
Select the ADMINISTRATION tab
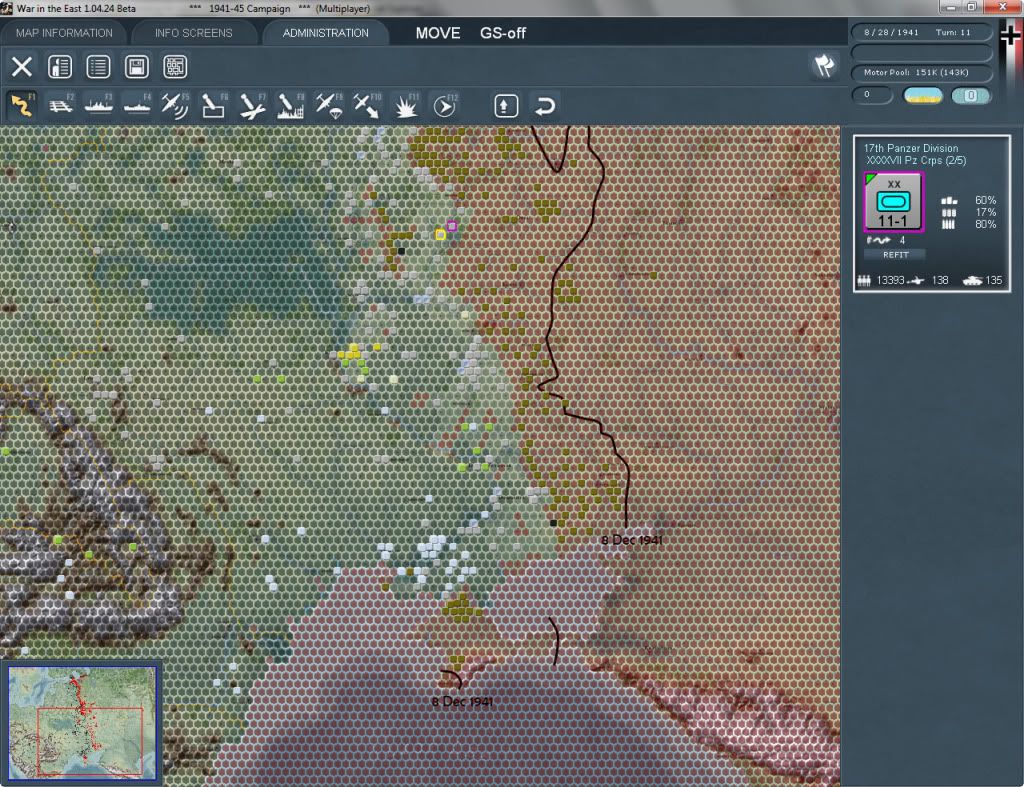(325, 33)
